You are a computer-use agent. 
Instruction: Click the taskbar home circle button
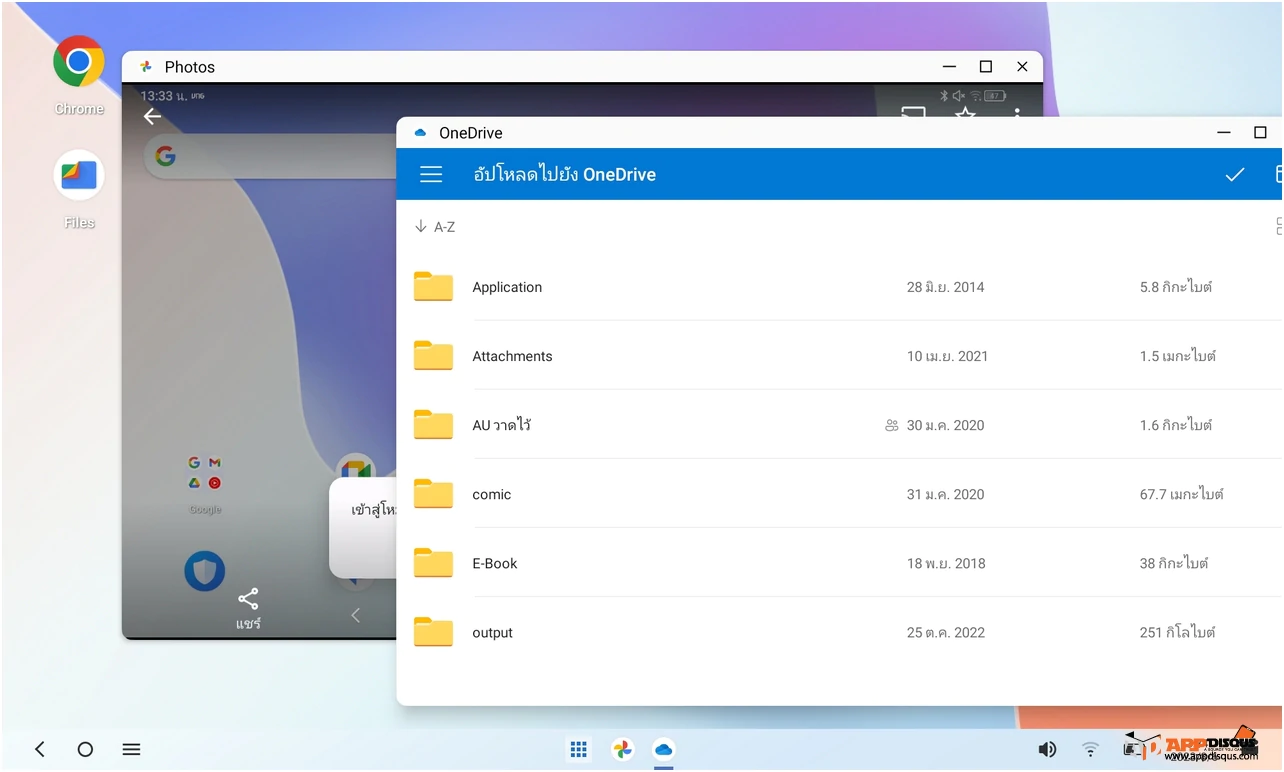click(86, 749)
